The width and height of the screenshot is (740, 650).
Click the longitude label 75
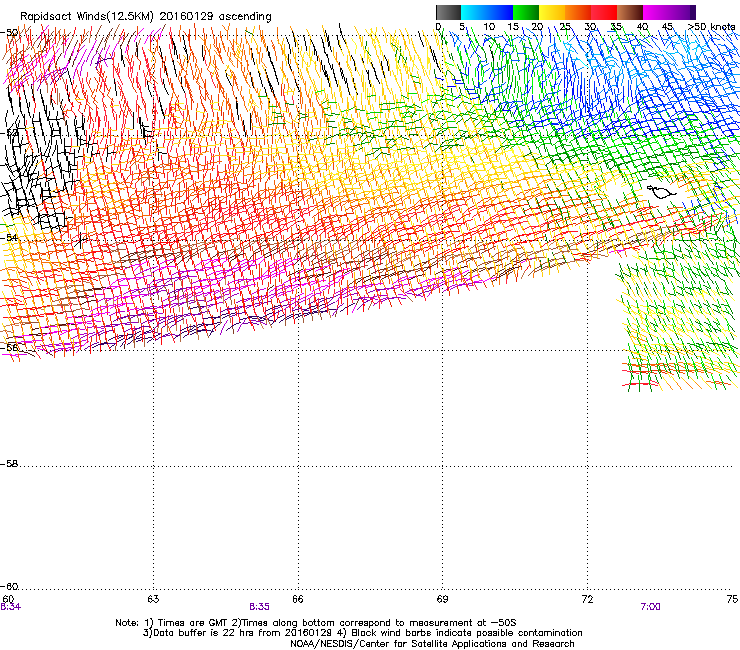[732, 599]
